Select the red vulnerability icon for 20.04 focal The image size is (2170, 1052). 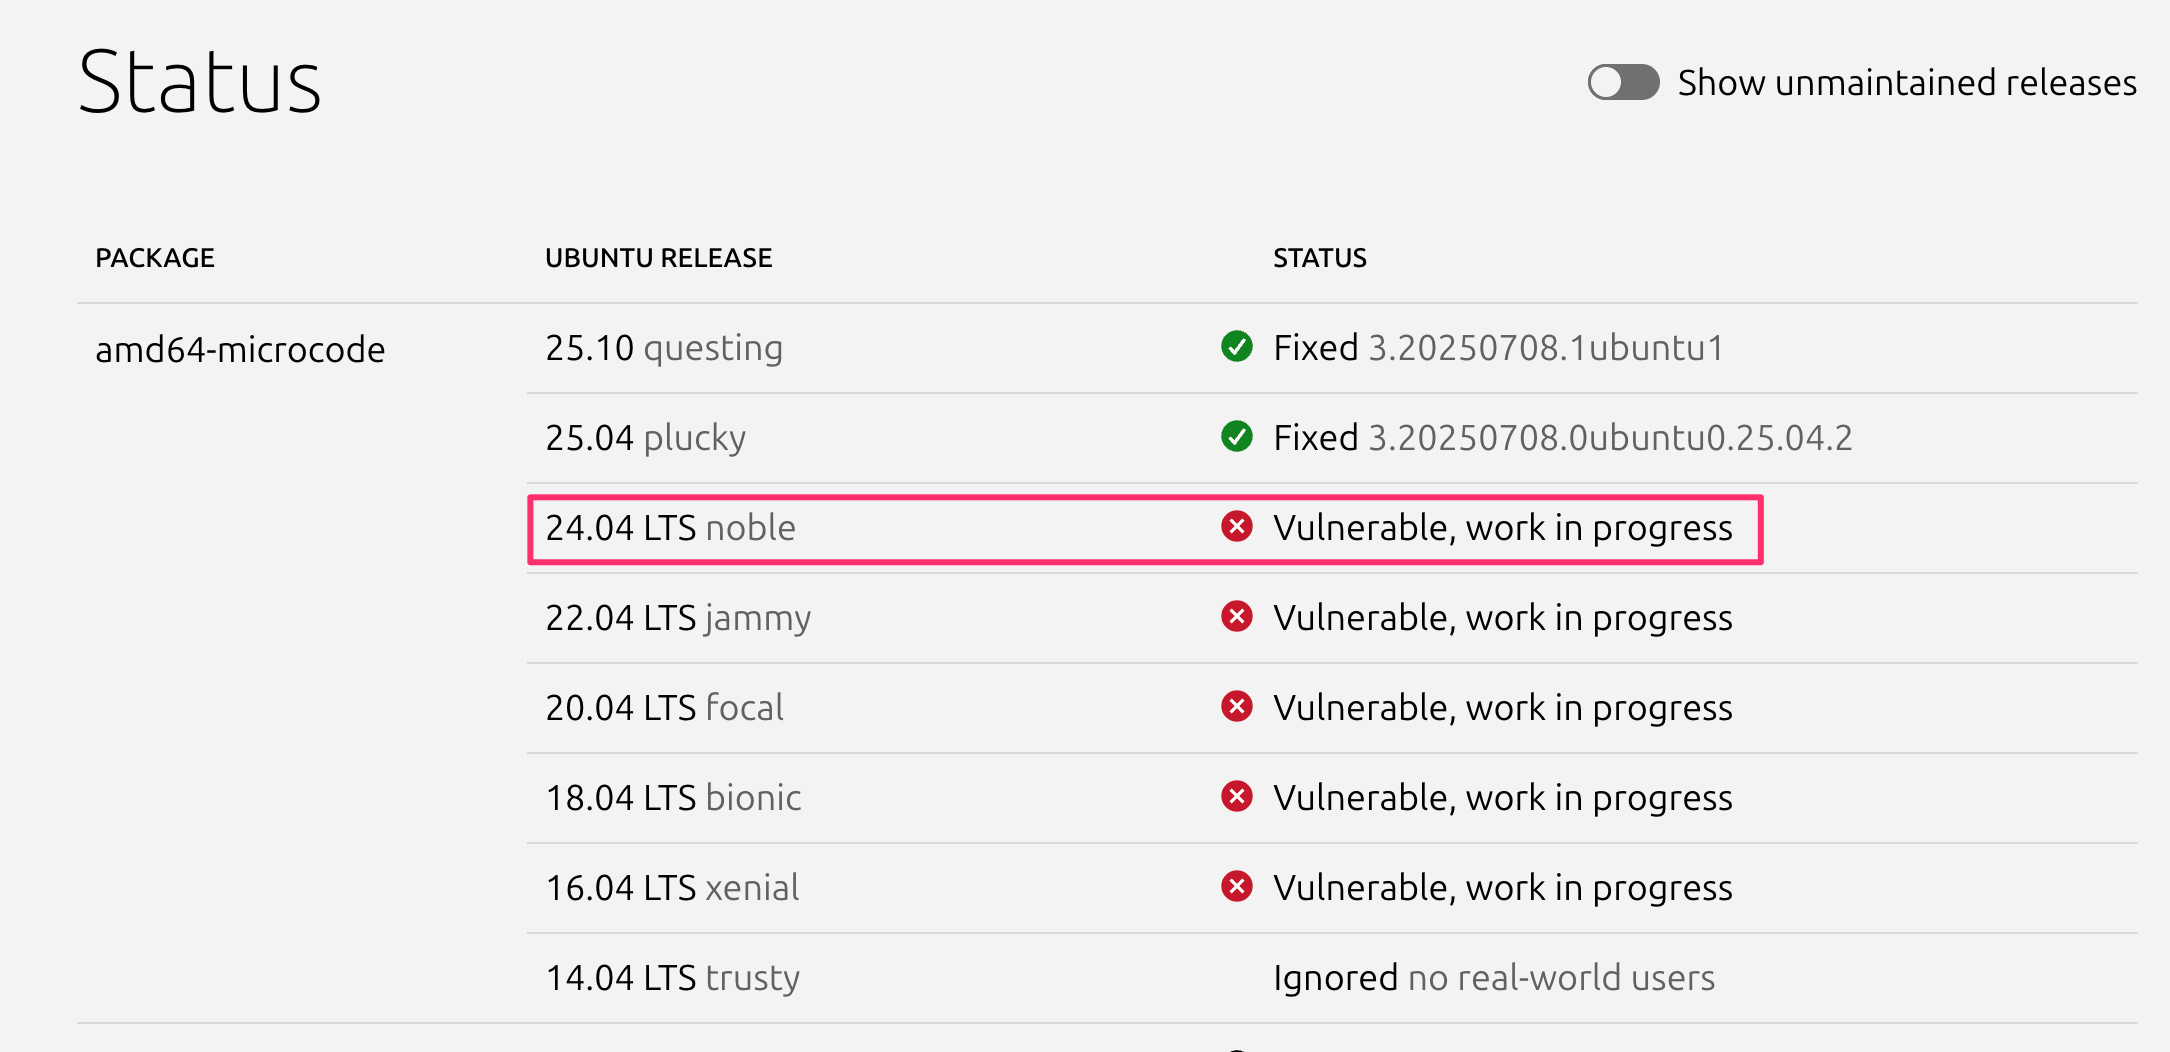tap(1237, 707)
